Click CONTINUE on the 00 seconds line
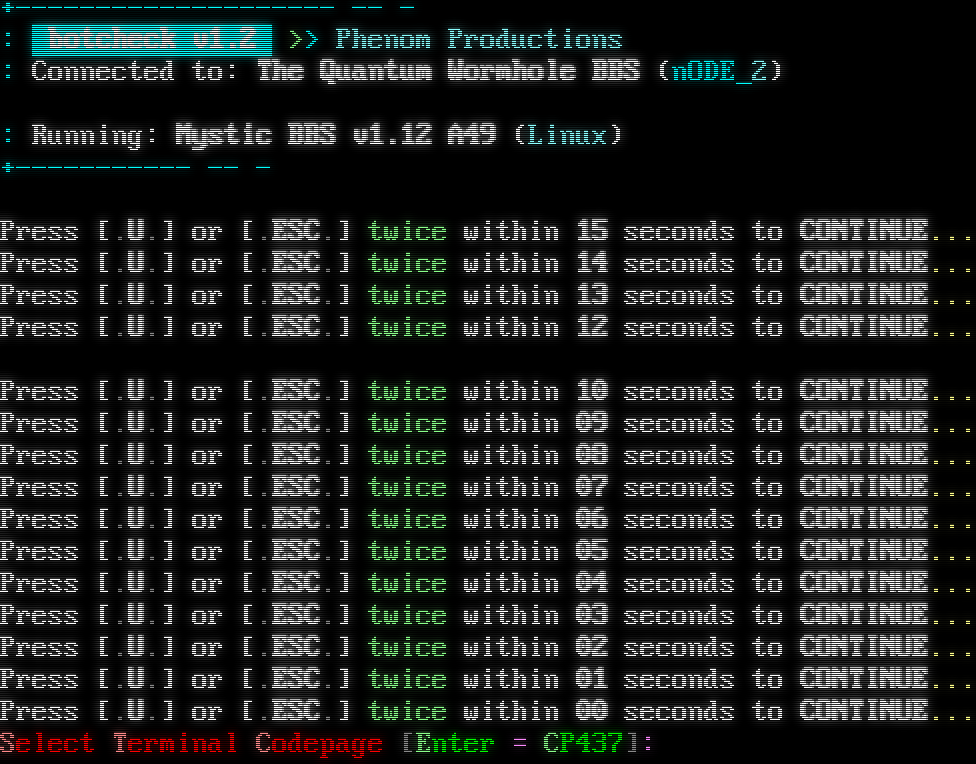 click(x=864, y=712)
